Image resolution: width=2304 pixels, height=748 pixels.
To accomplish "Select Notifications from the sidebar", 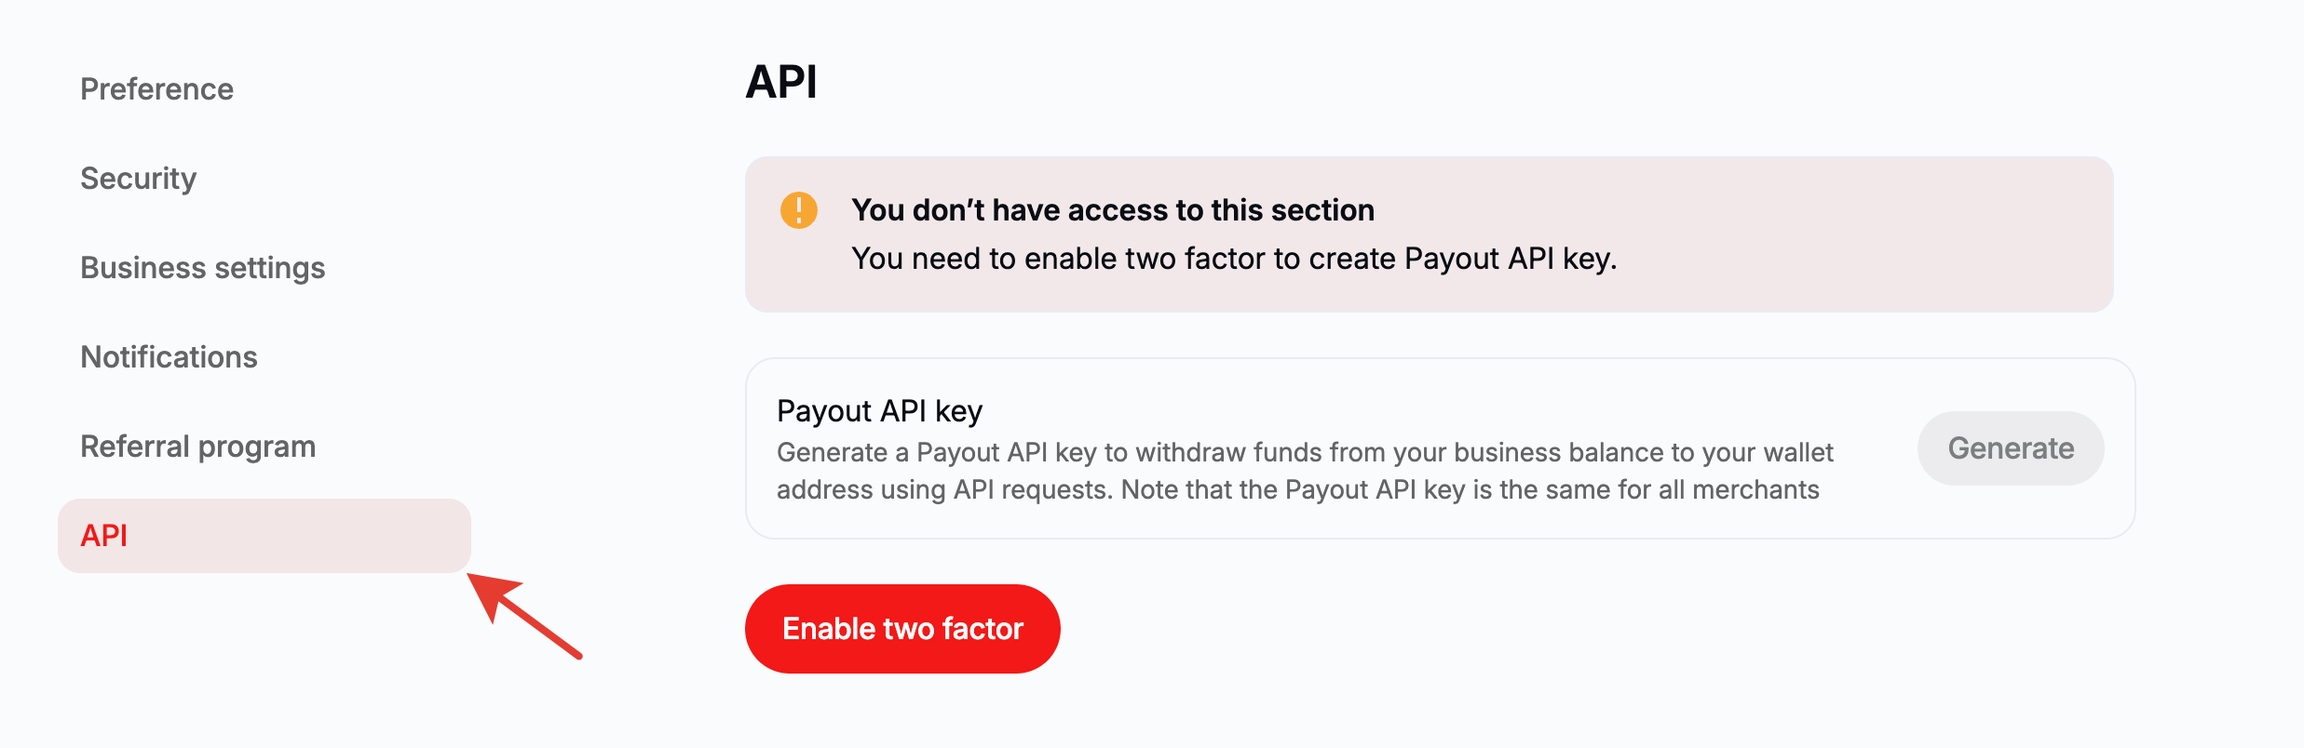I will click(169, 357).
